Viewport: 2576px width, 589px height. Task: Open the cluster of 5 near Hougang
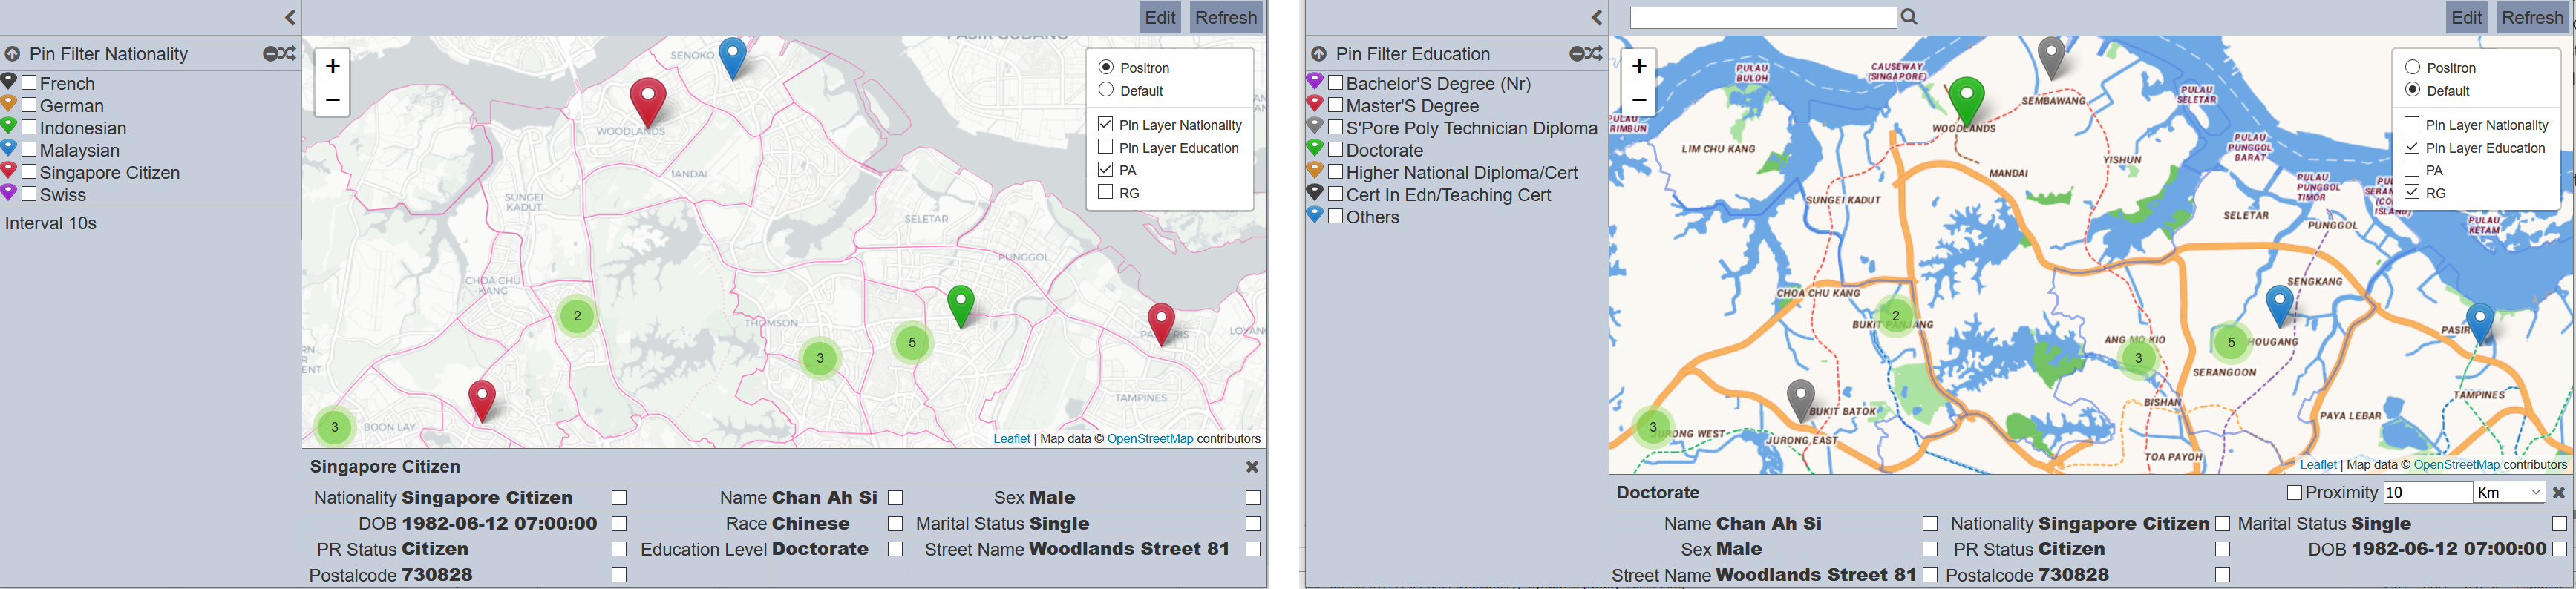coord(2231,343)
